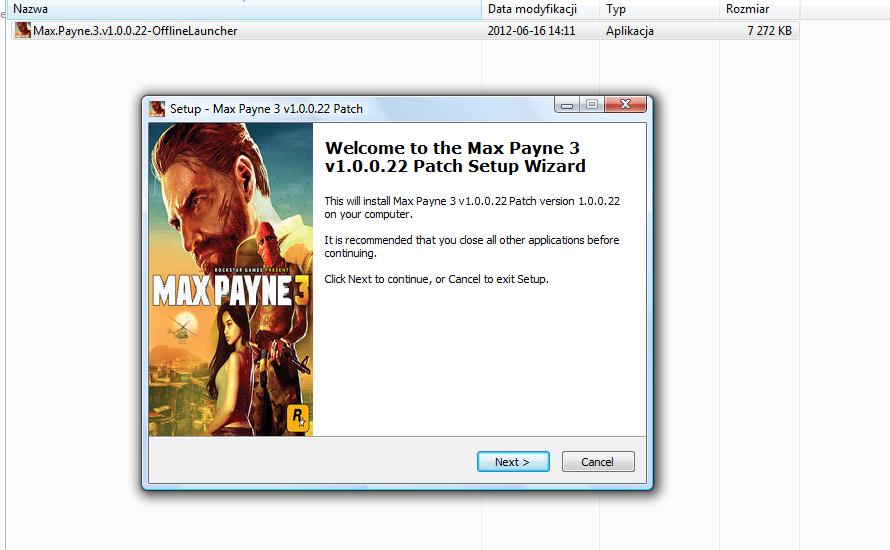The width and height of the screenshot is (890, 550).
Task: Sort by Data modyfikacji column header
Action: click(540, 9)
